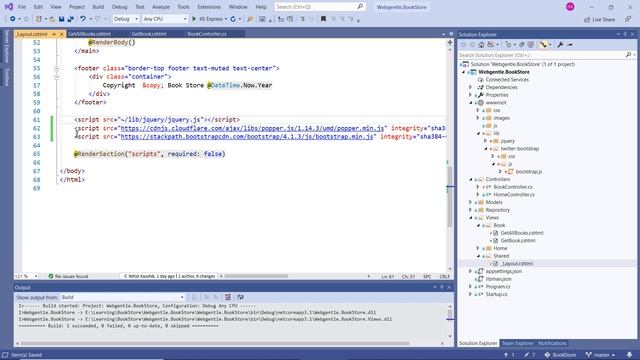Switch to GetBook.cshtml tab
640x360 pixels.
coord(149,34)
